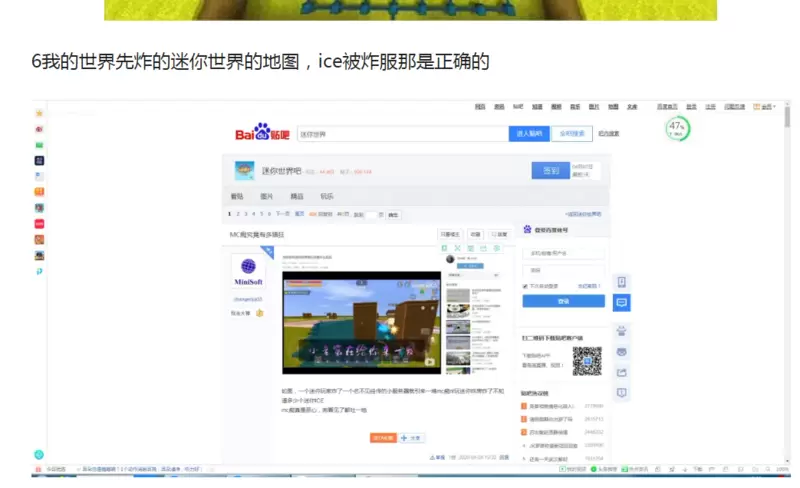Open 知道 in the Baidu top navigation

[x=537, y=107]
